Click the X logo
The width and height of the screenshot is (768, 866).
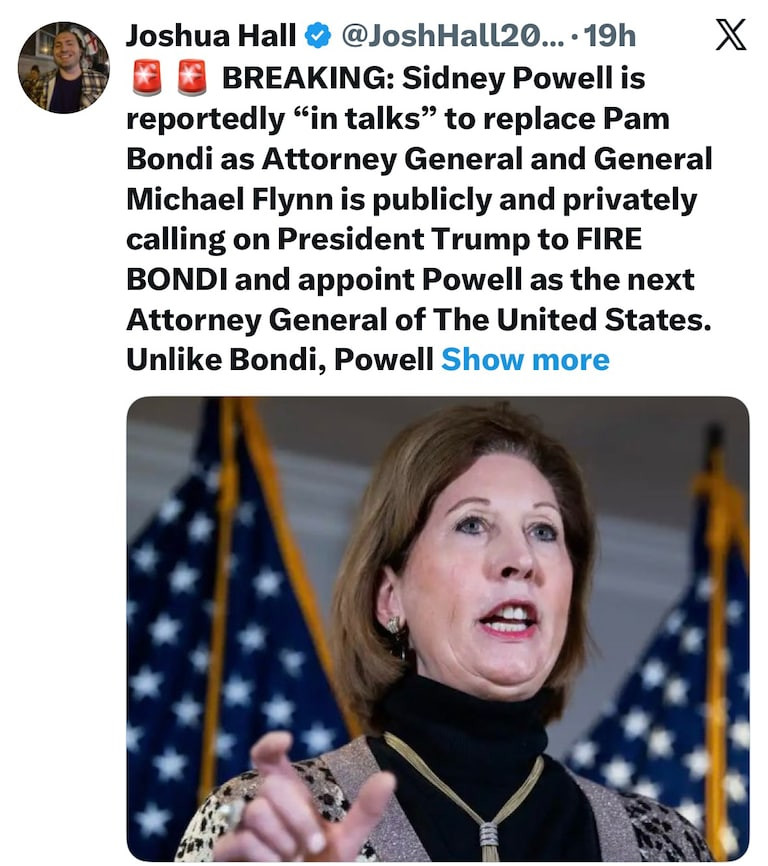(x=732, y=36)
